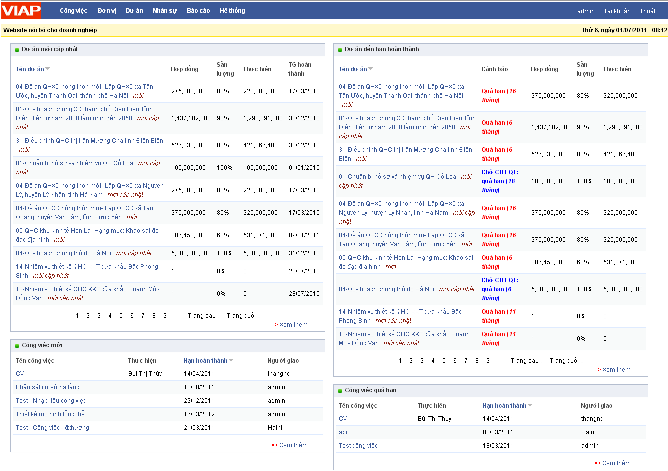Click the date and time text in yellow bar
This screenshot has height=471, width=668.
[x=624, y=30]
